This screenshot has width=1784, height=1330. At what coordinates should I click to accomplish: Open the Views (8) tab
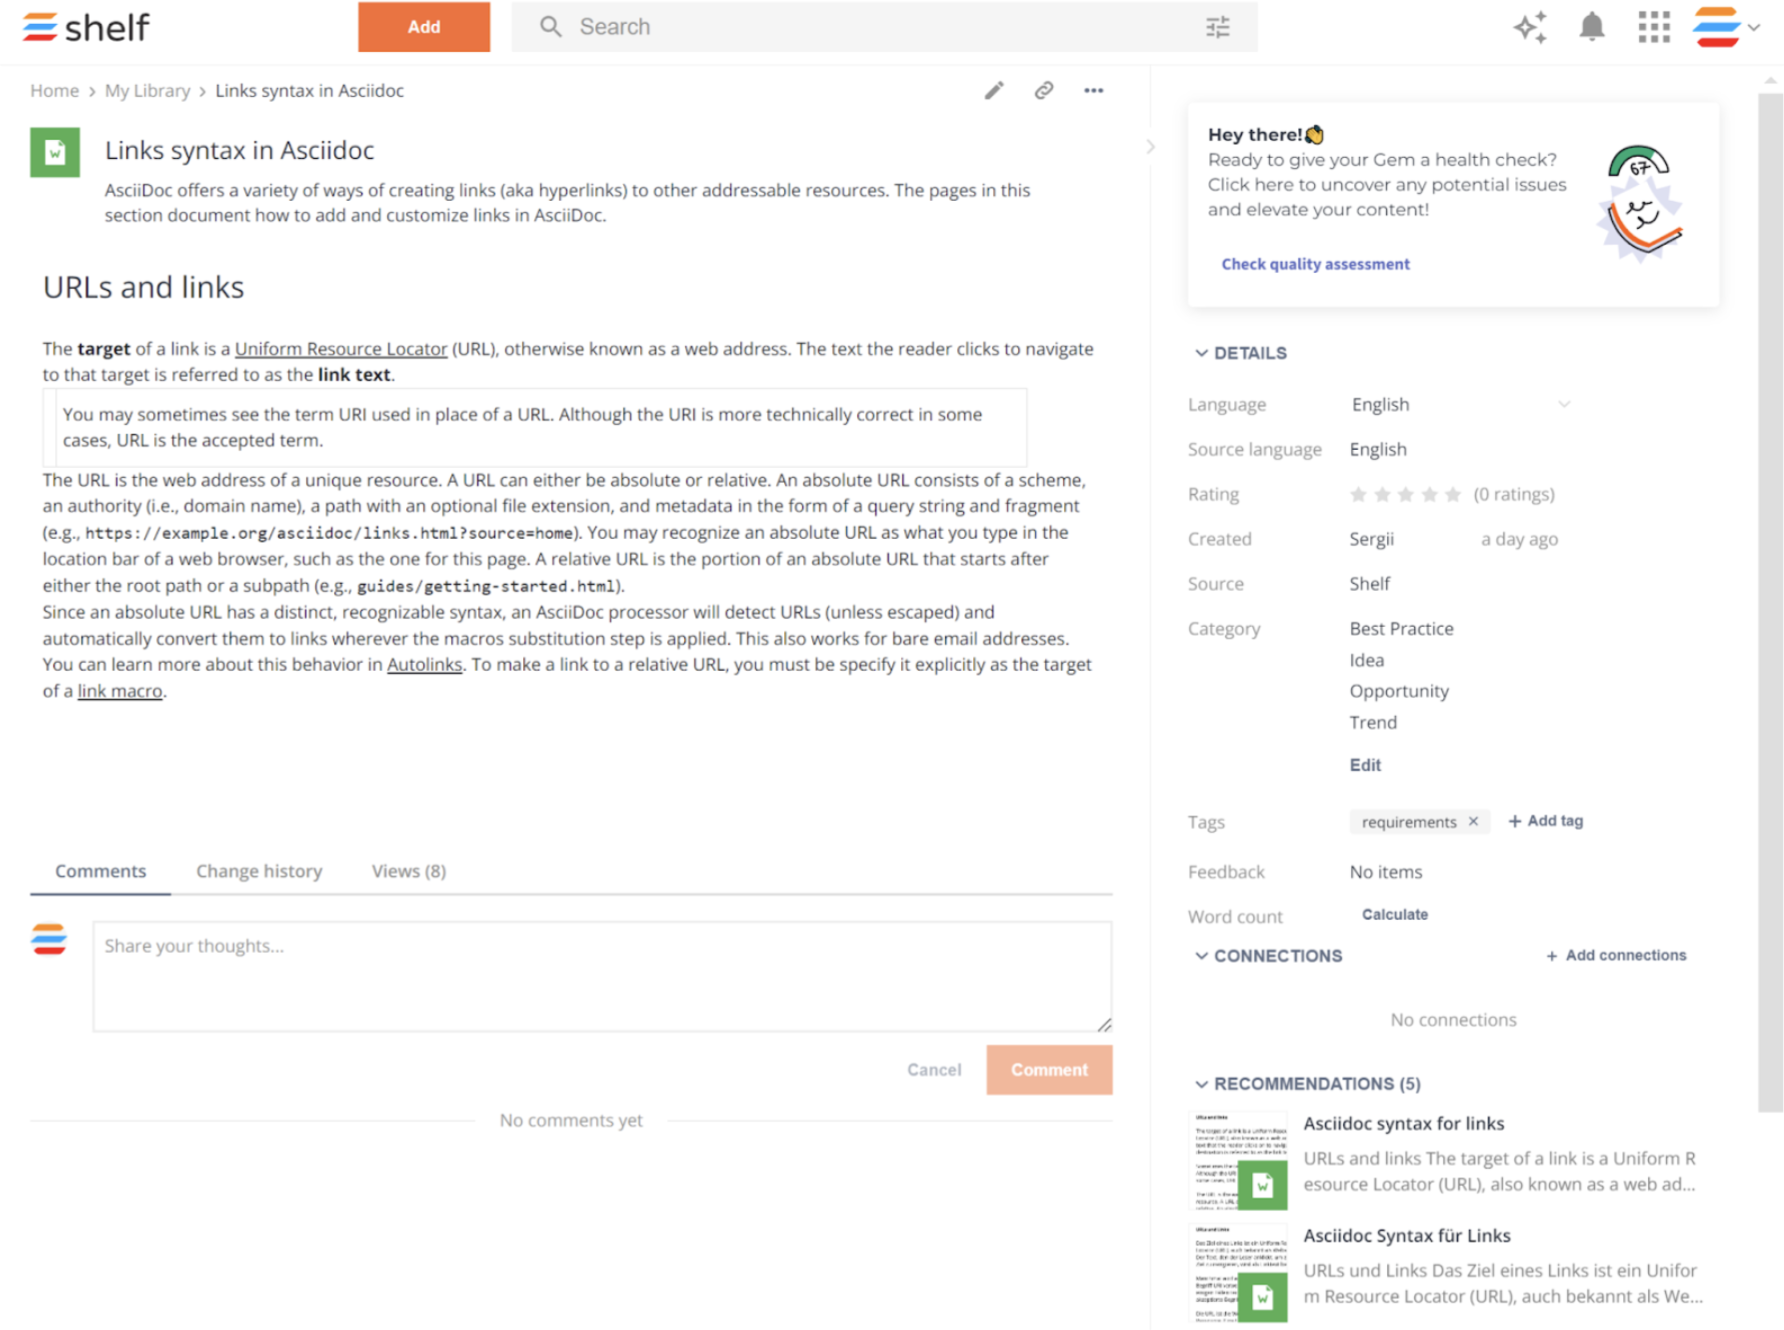tap(409, 871)
